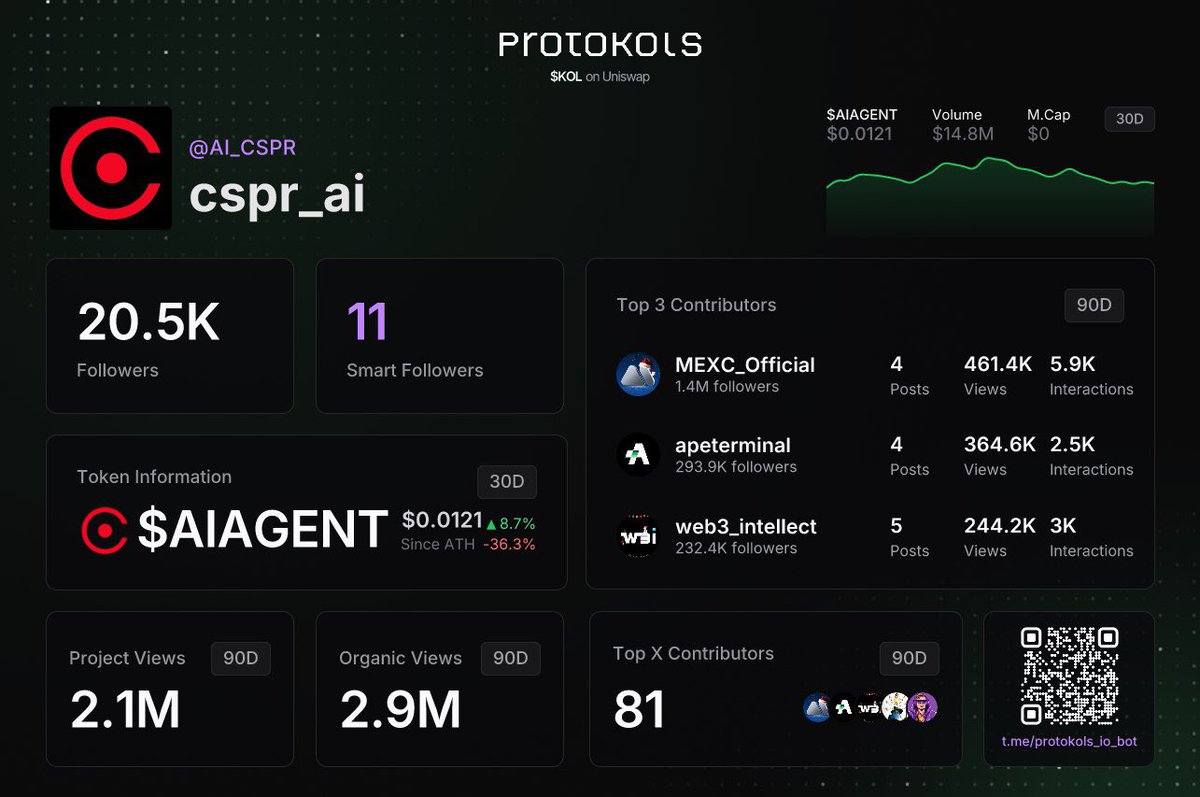Screen dimensions: 1200x797
Task: Click first small avatar in contributors stack
Action: click(817, 708)
